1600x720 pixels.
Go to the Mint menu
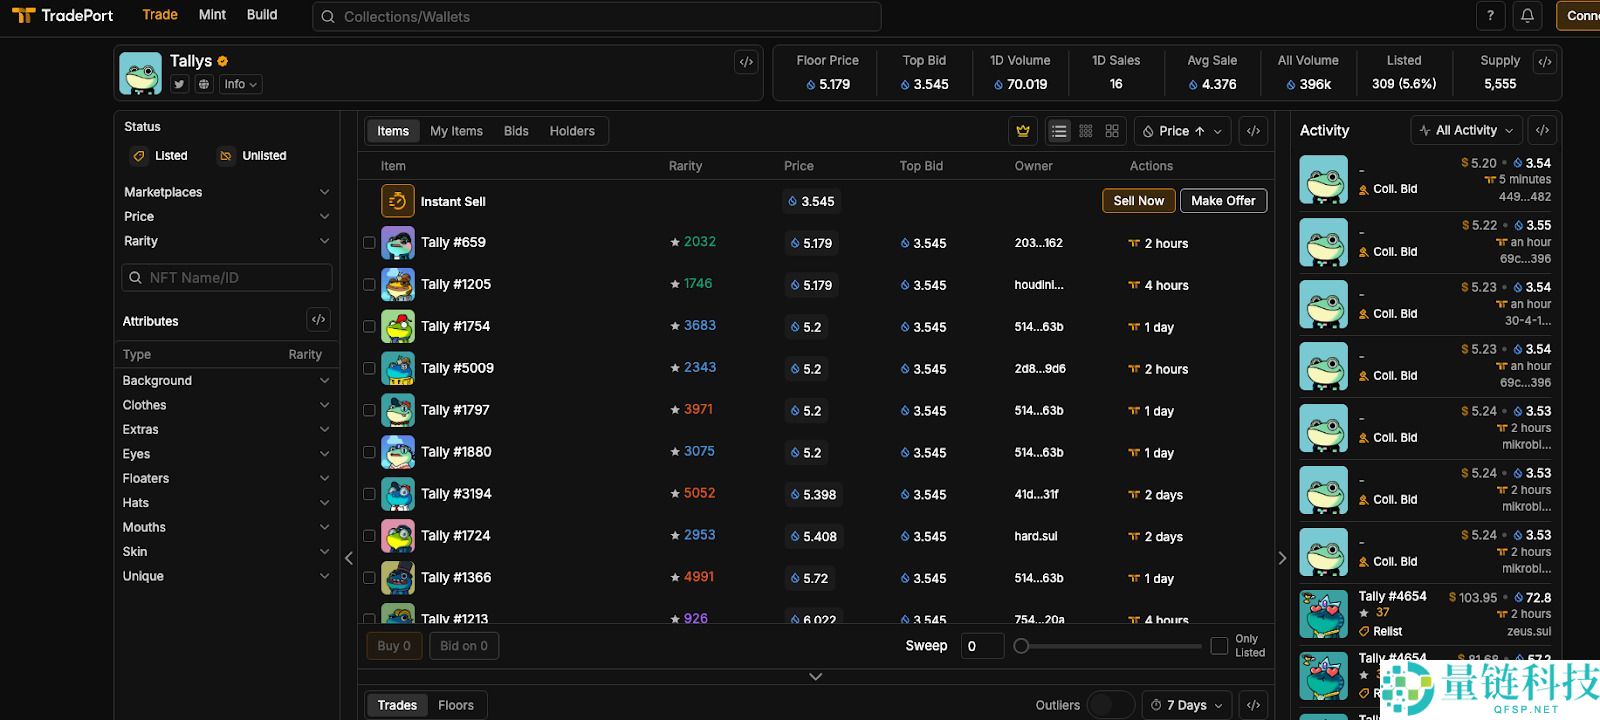212,15
